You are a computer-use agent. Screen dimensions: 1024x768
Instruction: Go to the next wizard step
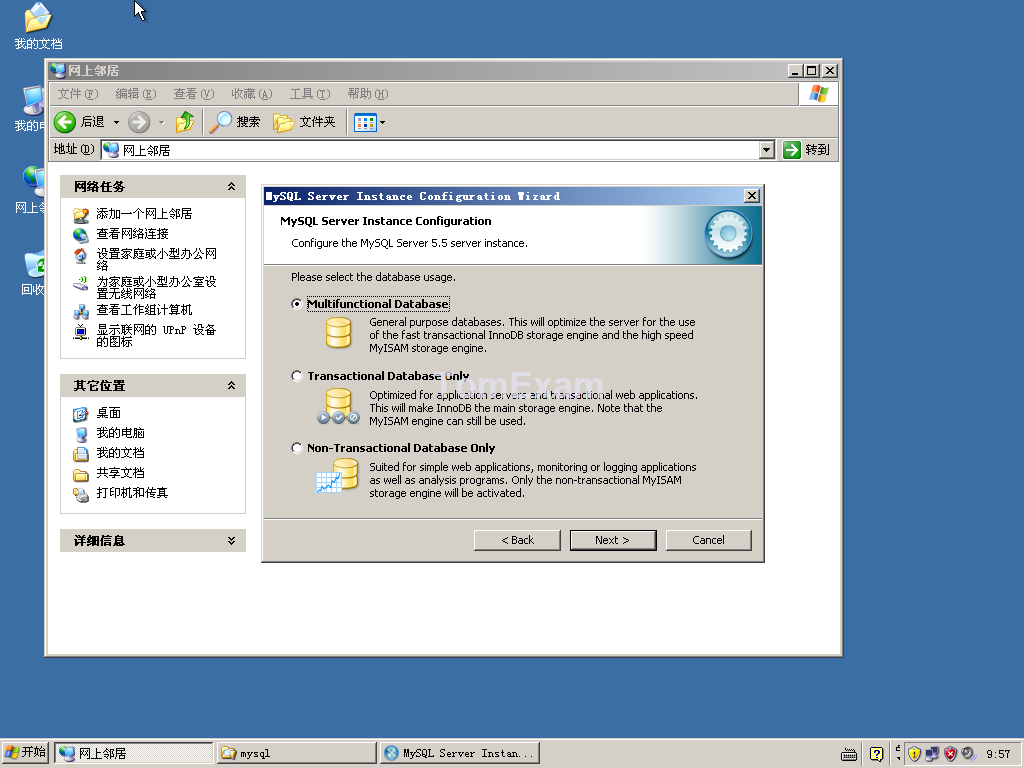click(x=613, y=540)
